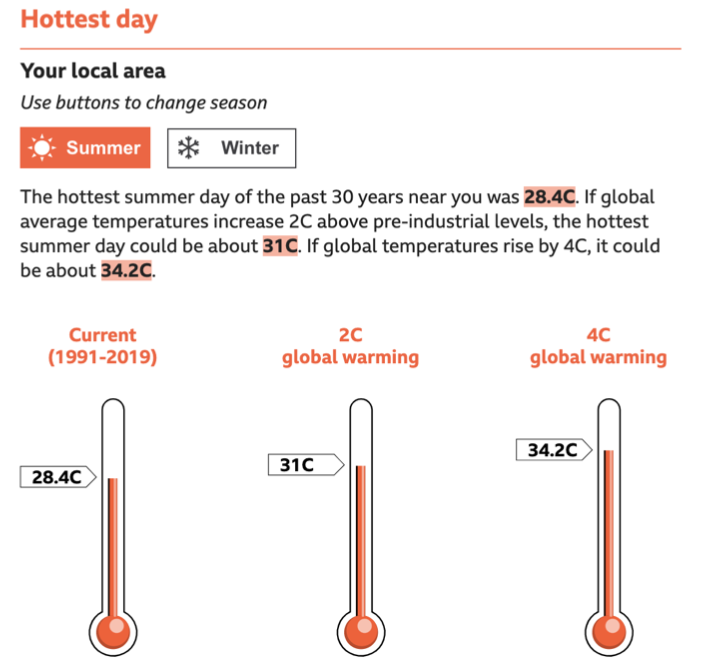Viewport: 706px width, 662px height.
Task: Click the highlighted 34.2C value in paragraph
Action: 126,271
